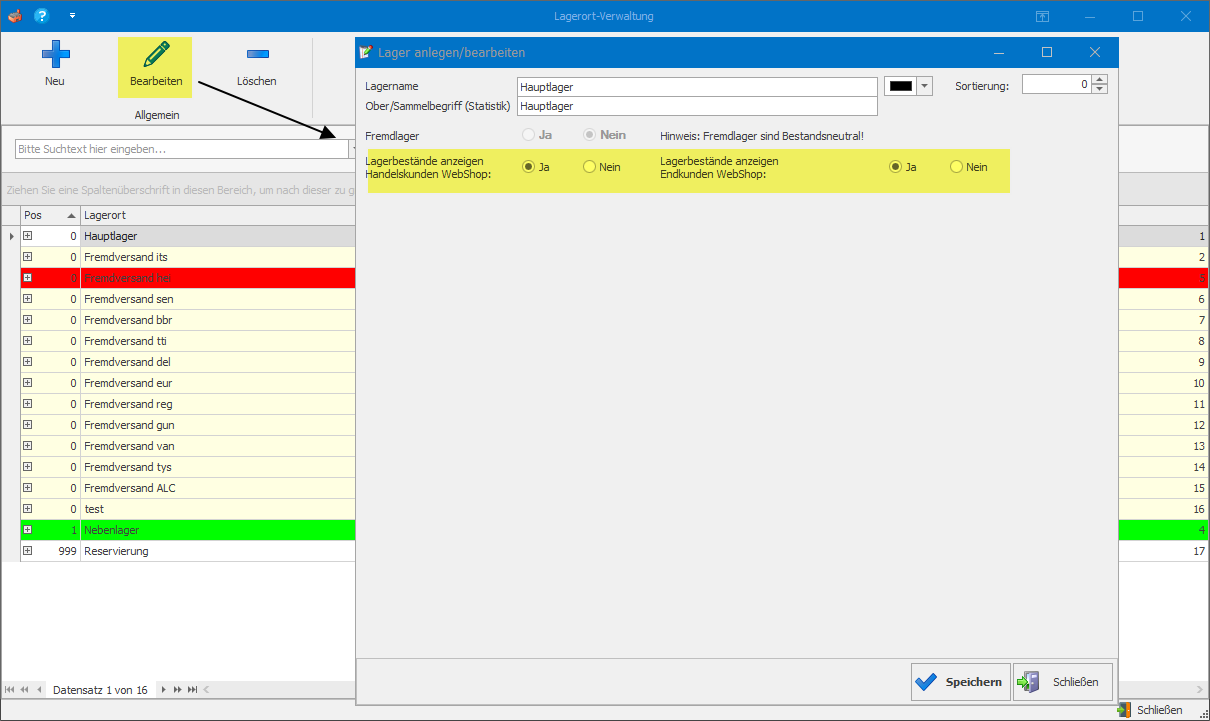The height and width of the screenshot is (721, 1210).
Task: Click the Speichern button
Action: pyautogui.click(x=961, y=682)
